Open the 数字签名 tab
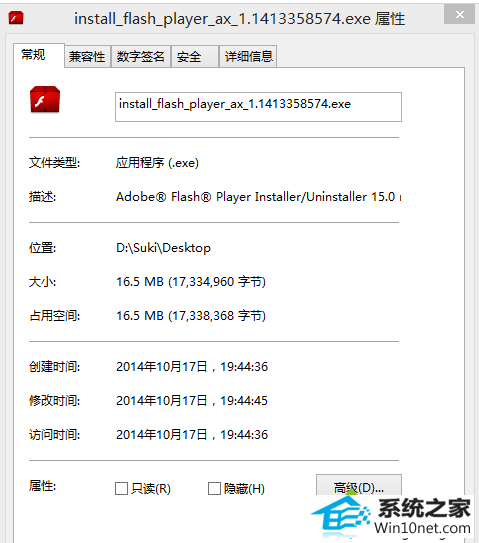The height and width of the screenshot is (543, 479). (141, 56)
